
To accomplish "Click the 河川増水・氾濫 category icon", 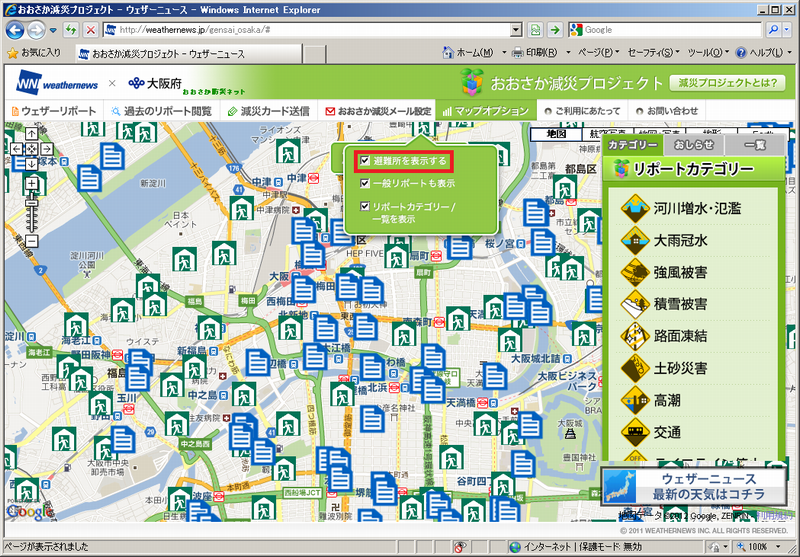I will click(x=635, y=208).
